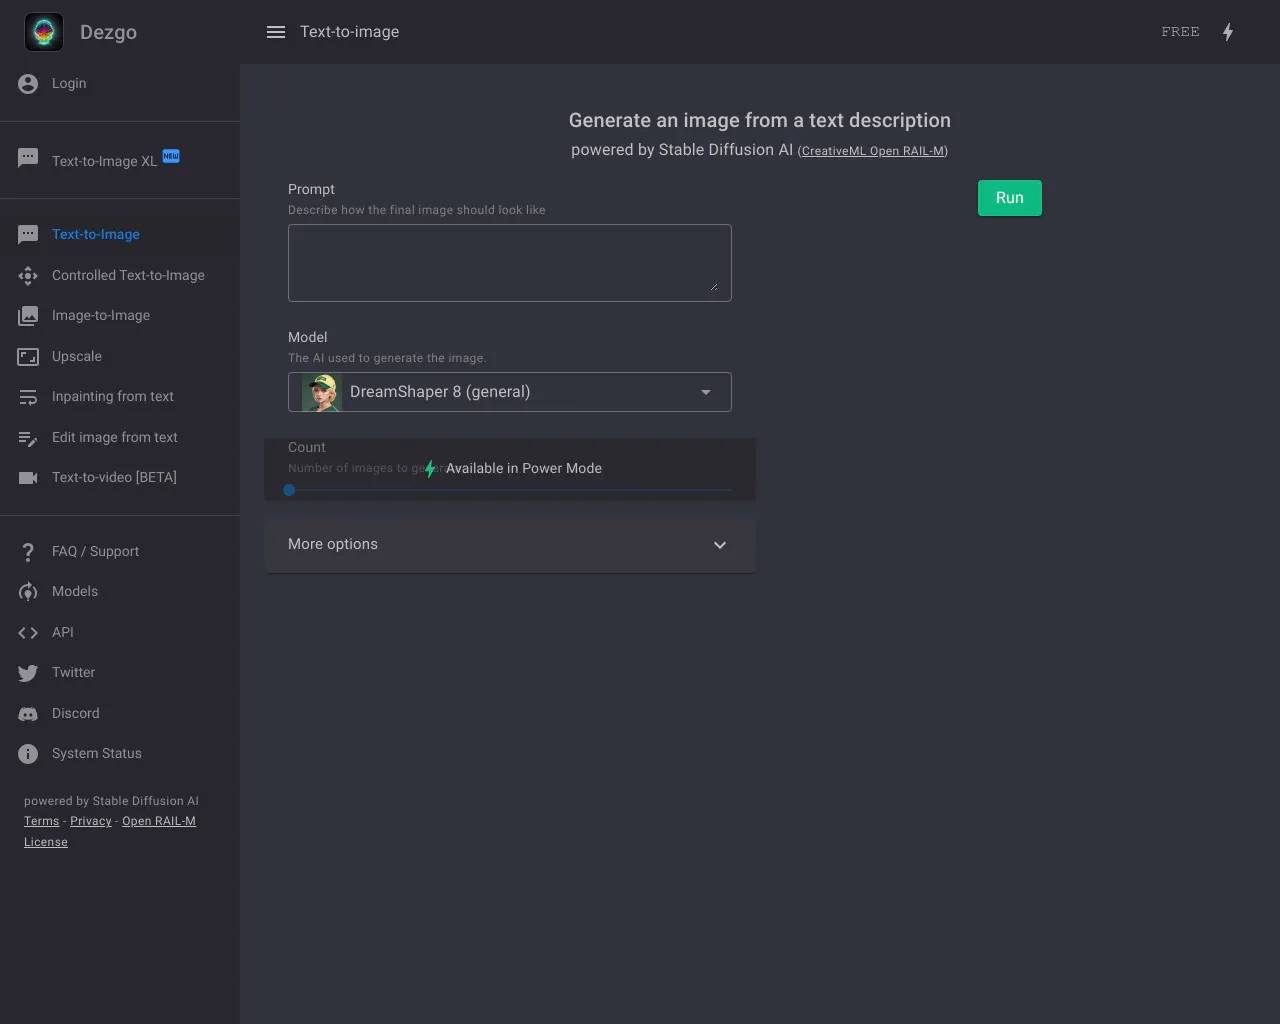Select the DreamShaper 8 (general) combo box
Viewport: 1280px width, 1024px height.
510,392
